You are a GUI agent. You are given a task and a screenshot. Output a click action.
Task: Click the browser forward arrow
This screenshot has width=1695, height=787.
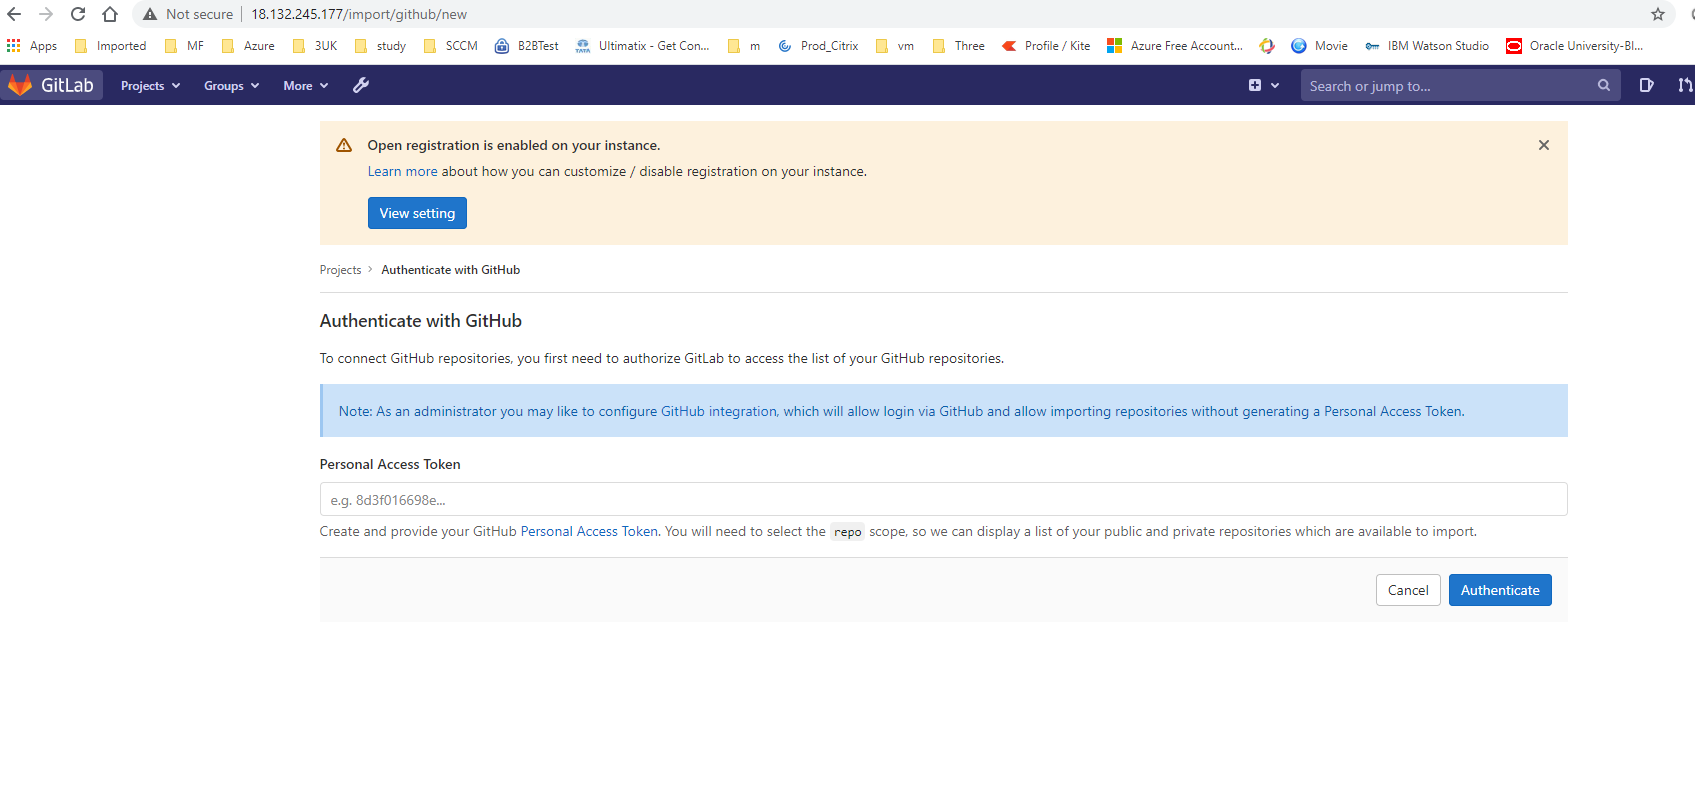[46, 14]
